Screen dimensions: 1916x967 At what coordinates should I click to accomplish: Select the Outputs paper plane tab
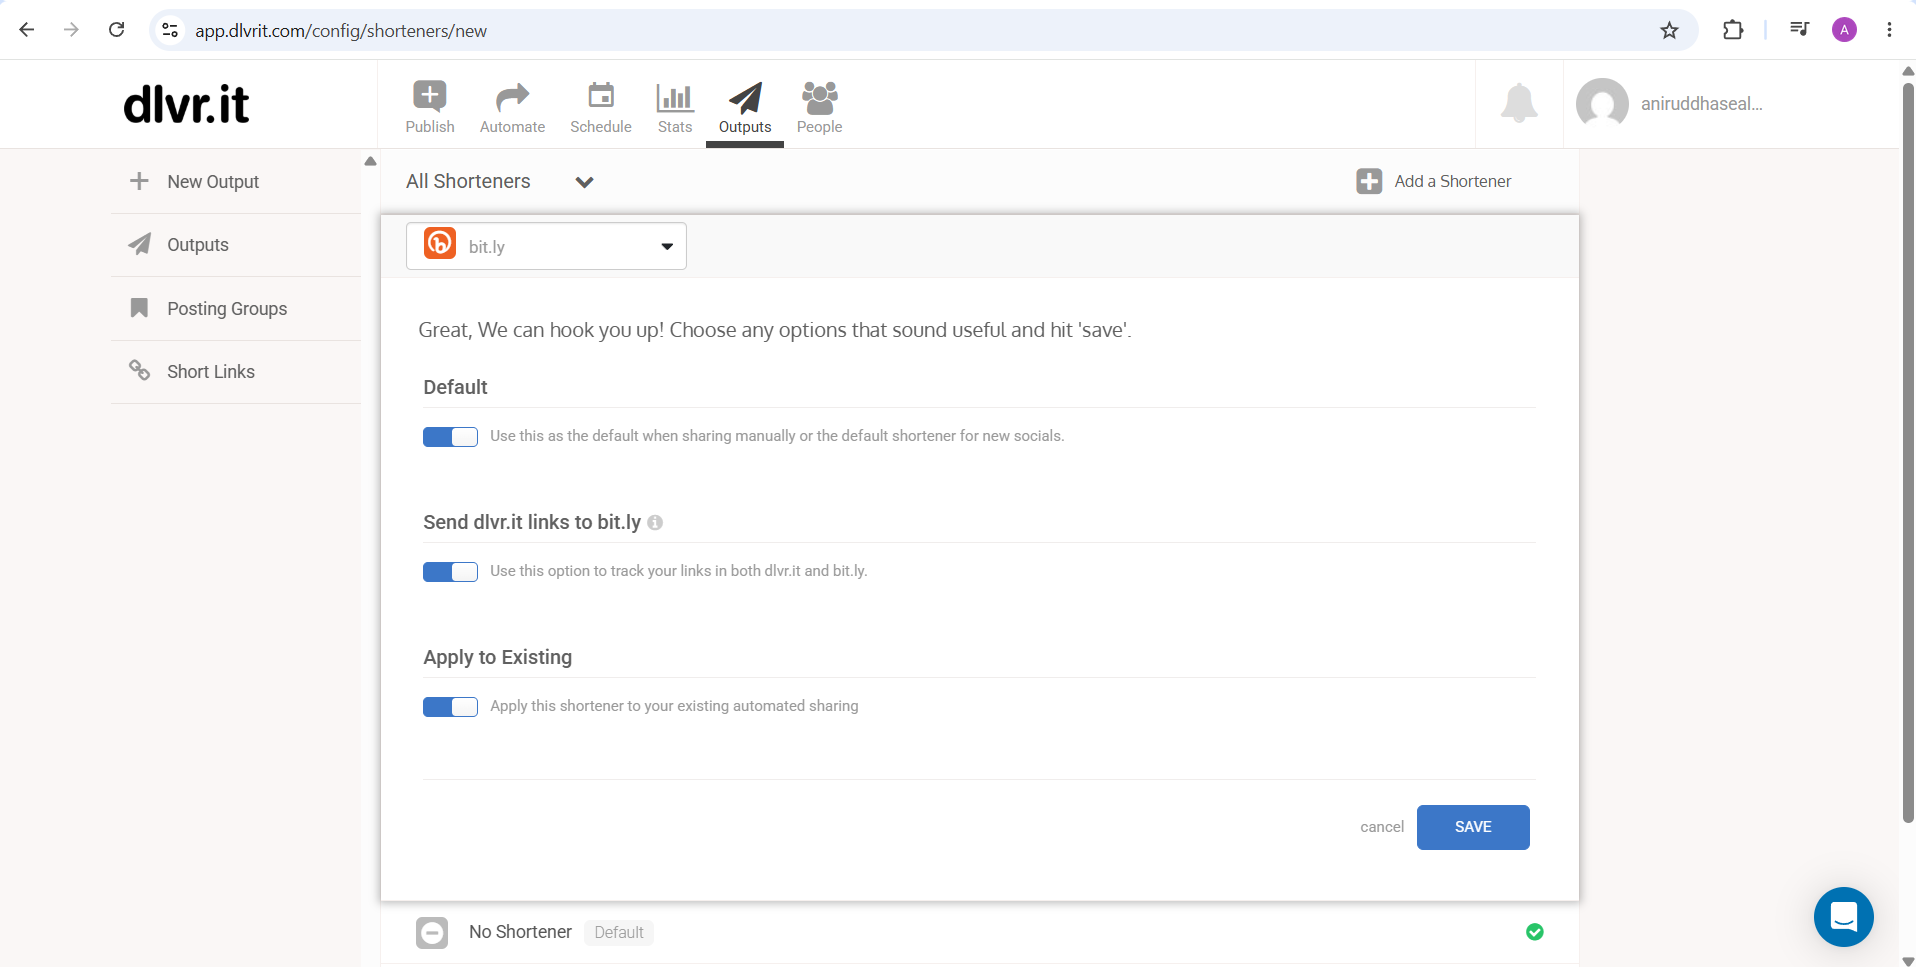[x=745, y=107]
